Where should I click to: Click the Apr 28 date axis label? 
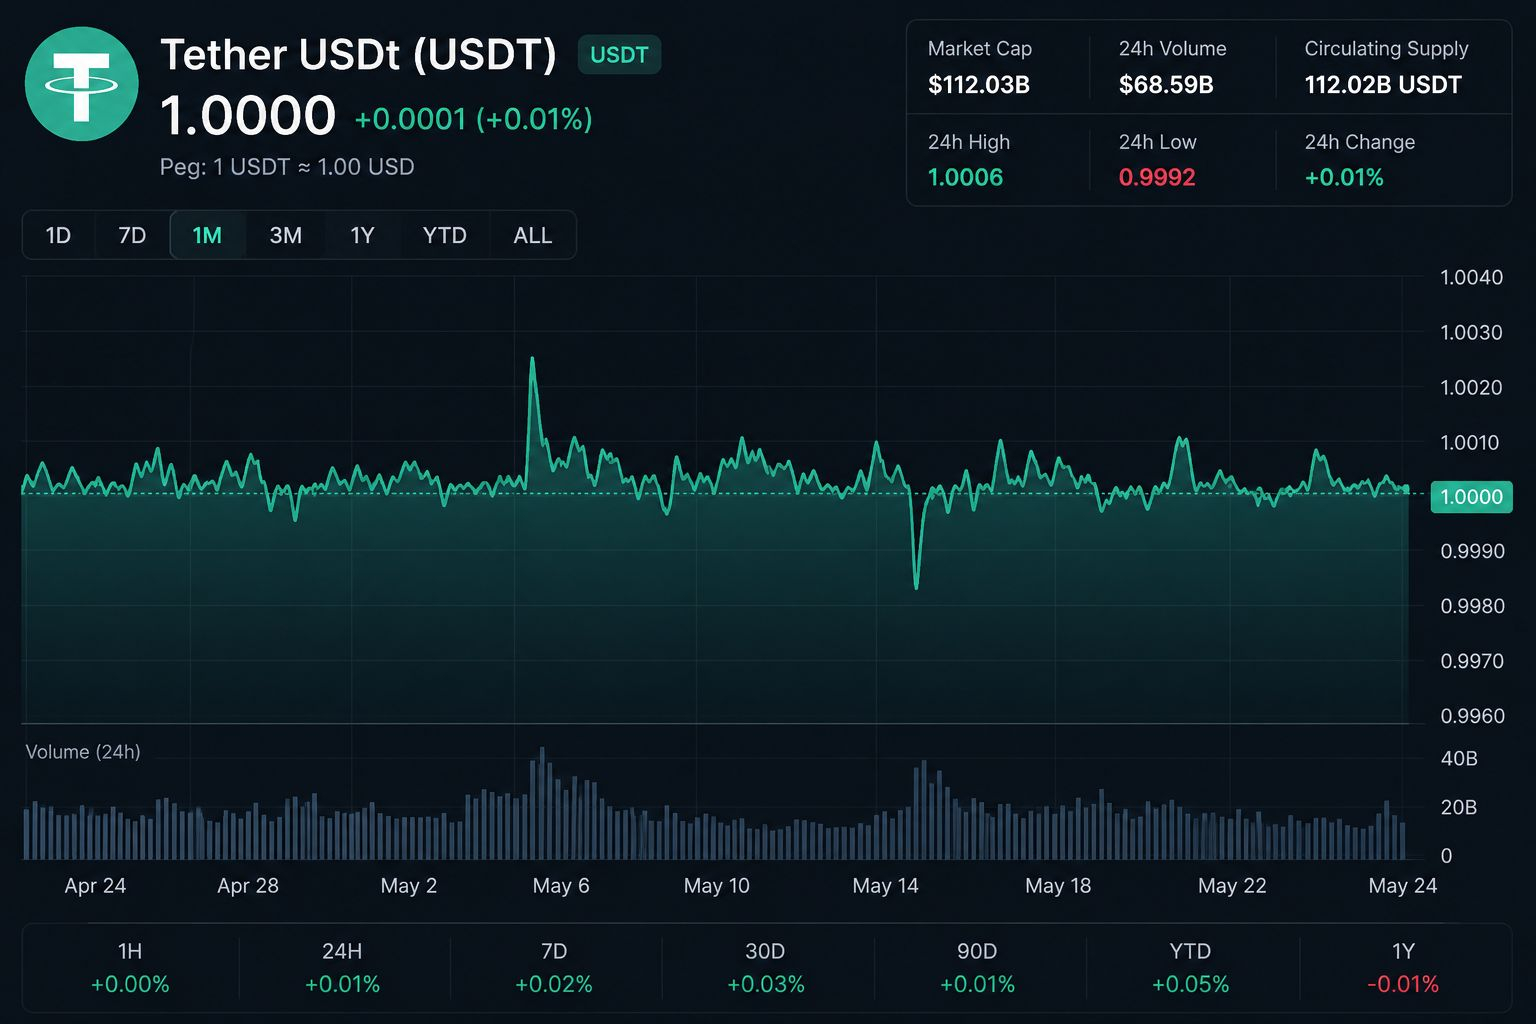coord(248,886)
